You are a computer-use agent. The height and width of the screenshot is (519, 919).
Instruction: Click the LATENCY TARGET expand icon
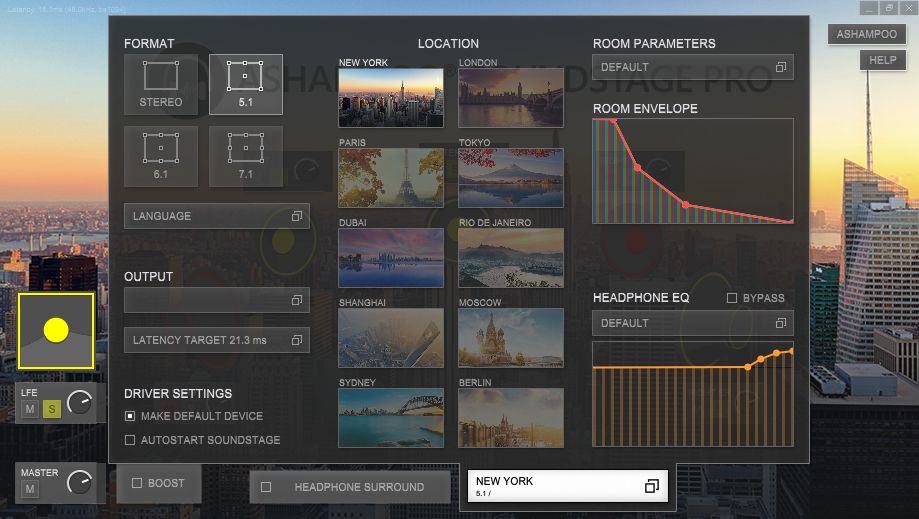pyautogui.click(x=297, y=340)
